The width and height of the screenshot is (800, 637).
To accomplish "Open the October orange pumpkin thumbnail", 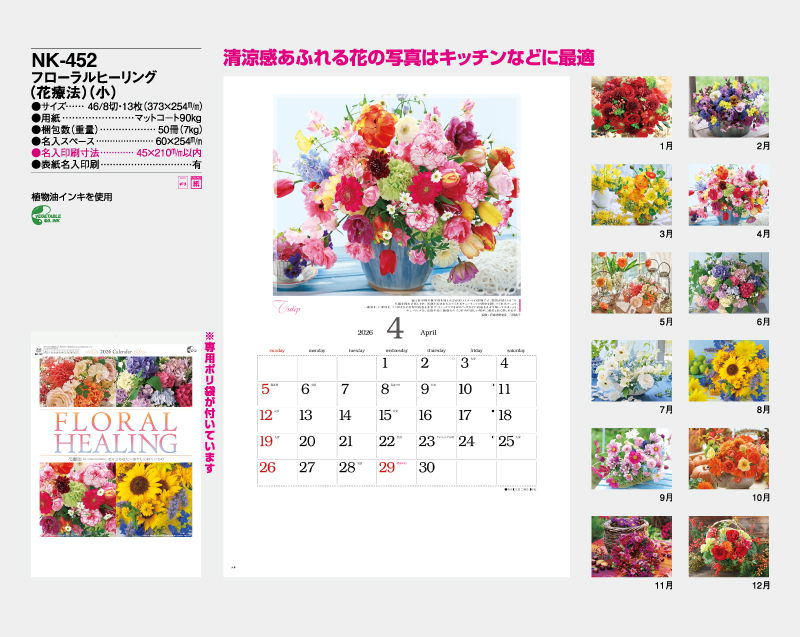I will pos(729,458).
